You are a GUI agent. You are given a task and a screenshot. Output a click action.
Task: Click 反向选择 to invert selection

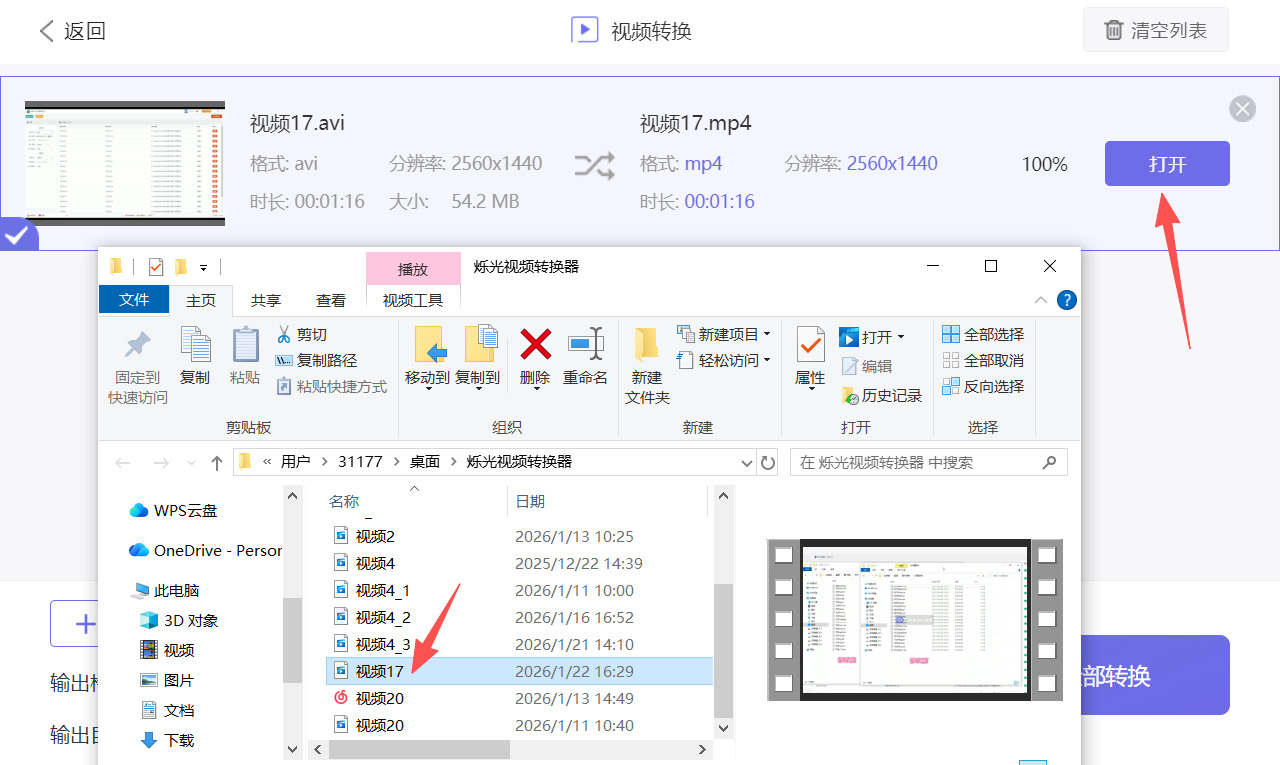983,386
